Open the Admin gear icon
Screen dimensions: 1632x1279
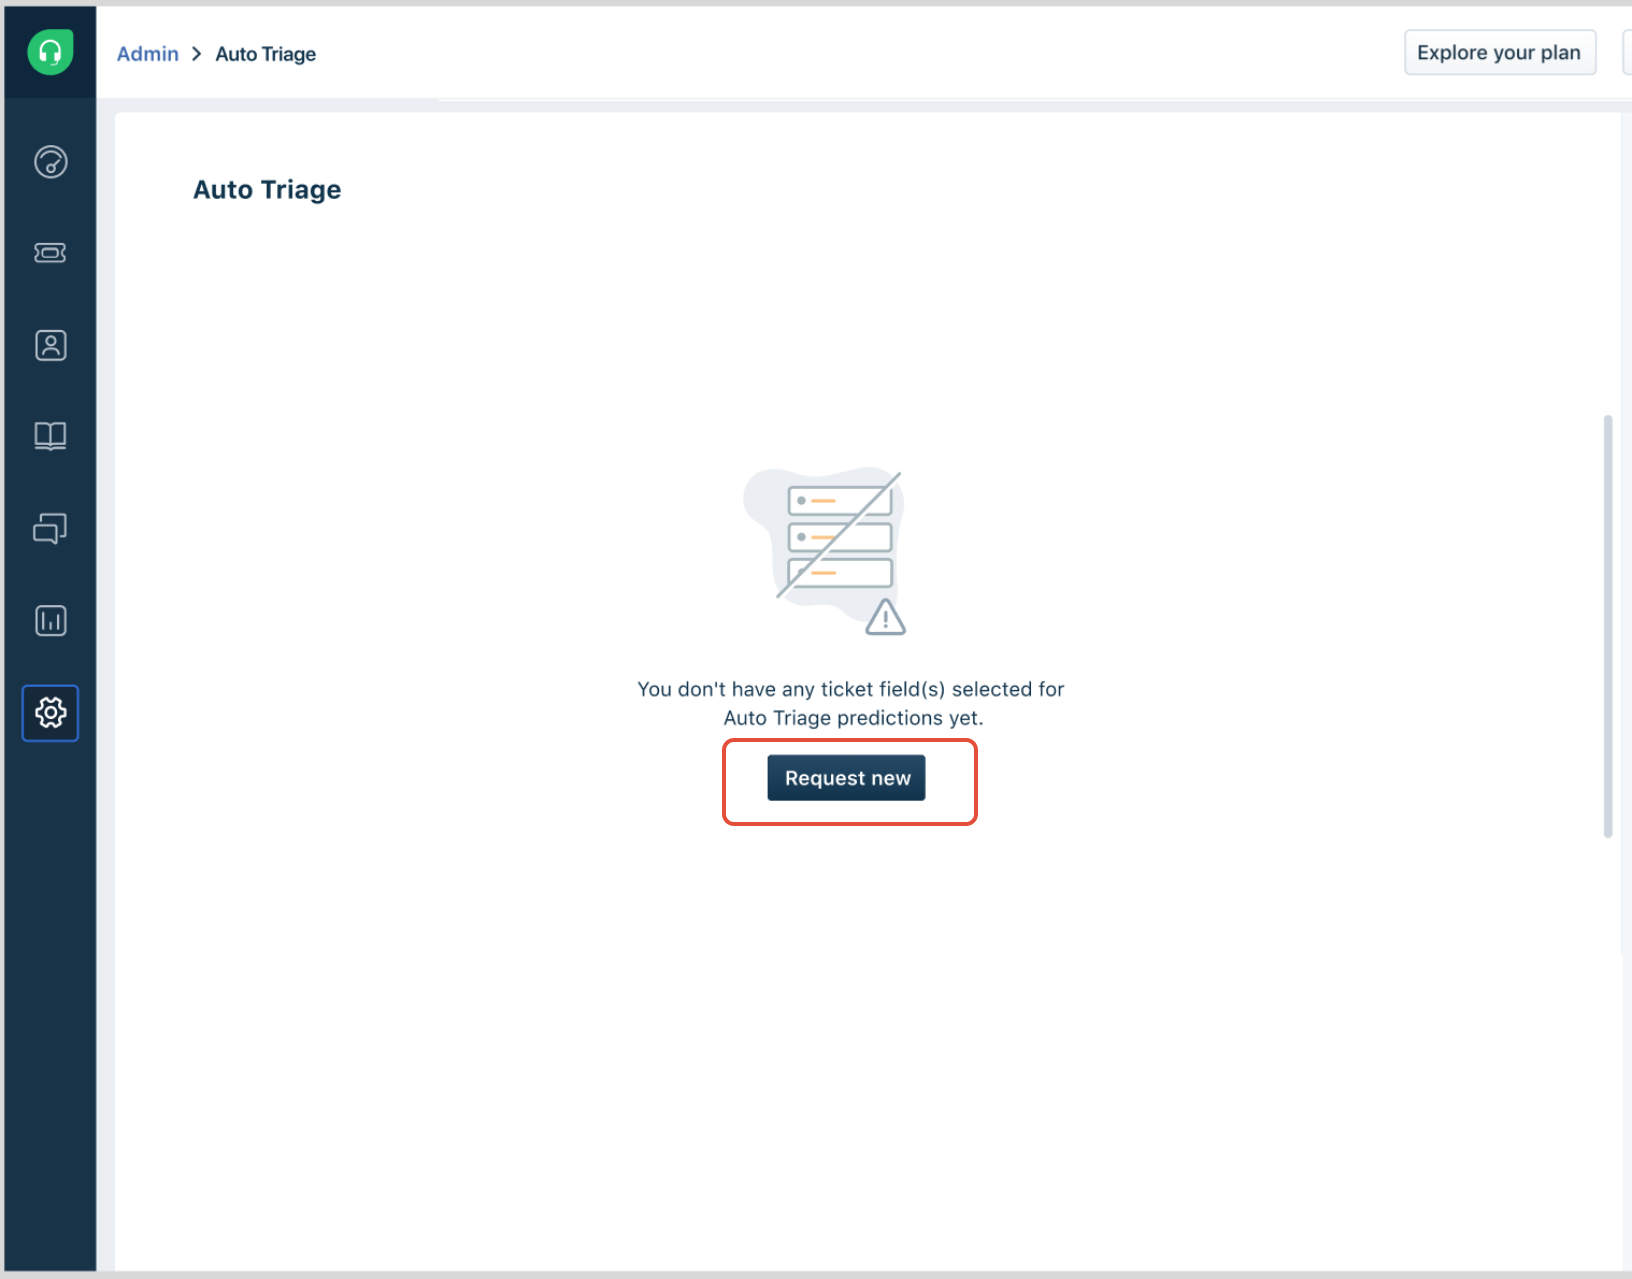click(x=50, y=713)
